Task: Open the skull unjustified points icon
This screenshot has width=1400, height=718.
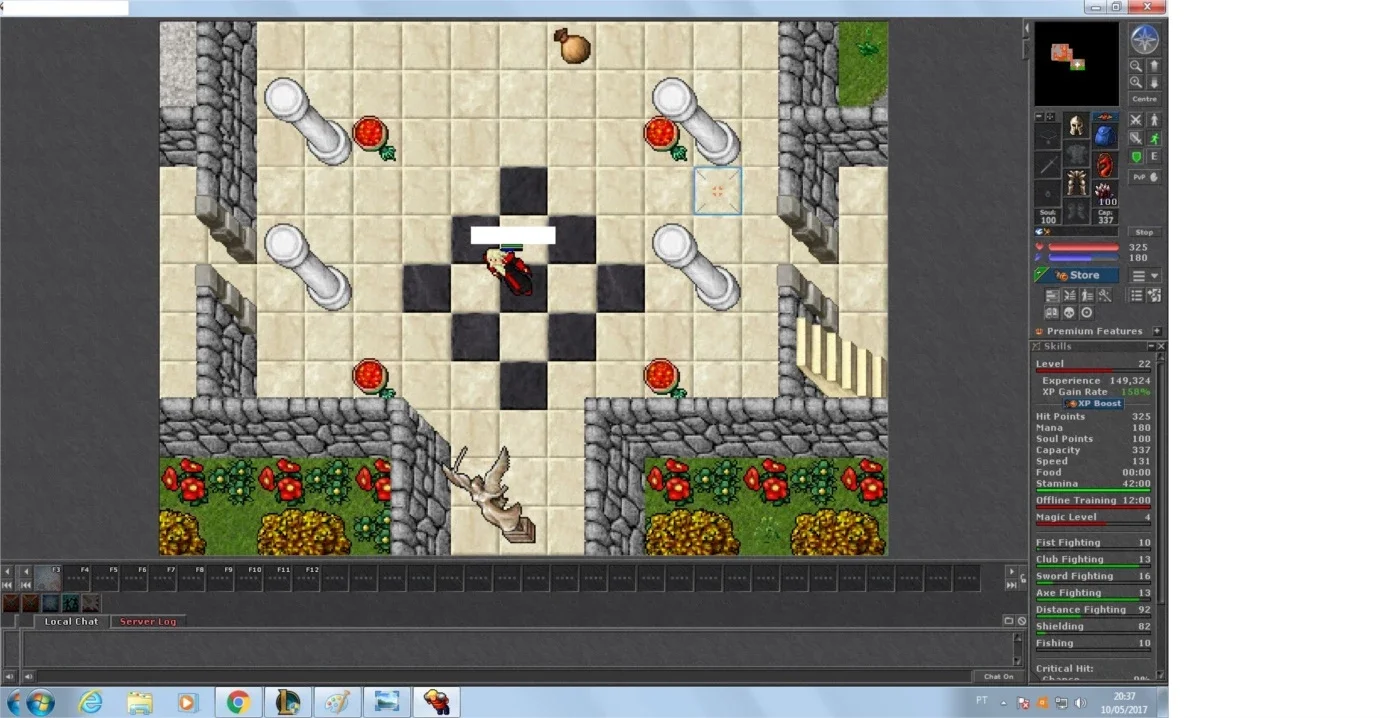Action: pos(1070,313)
